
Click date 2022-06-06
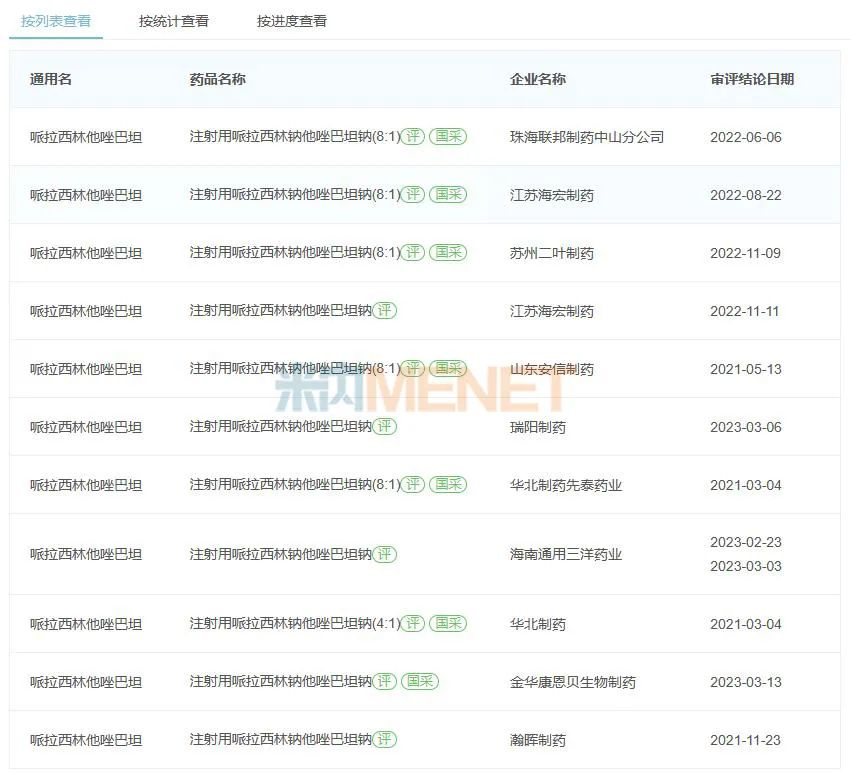[x=746, y=137]
